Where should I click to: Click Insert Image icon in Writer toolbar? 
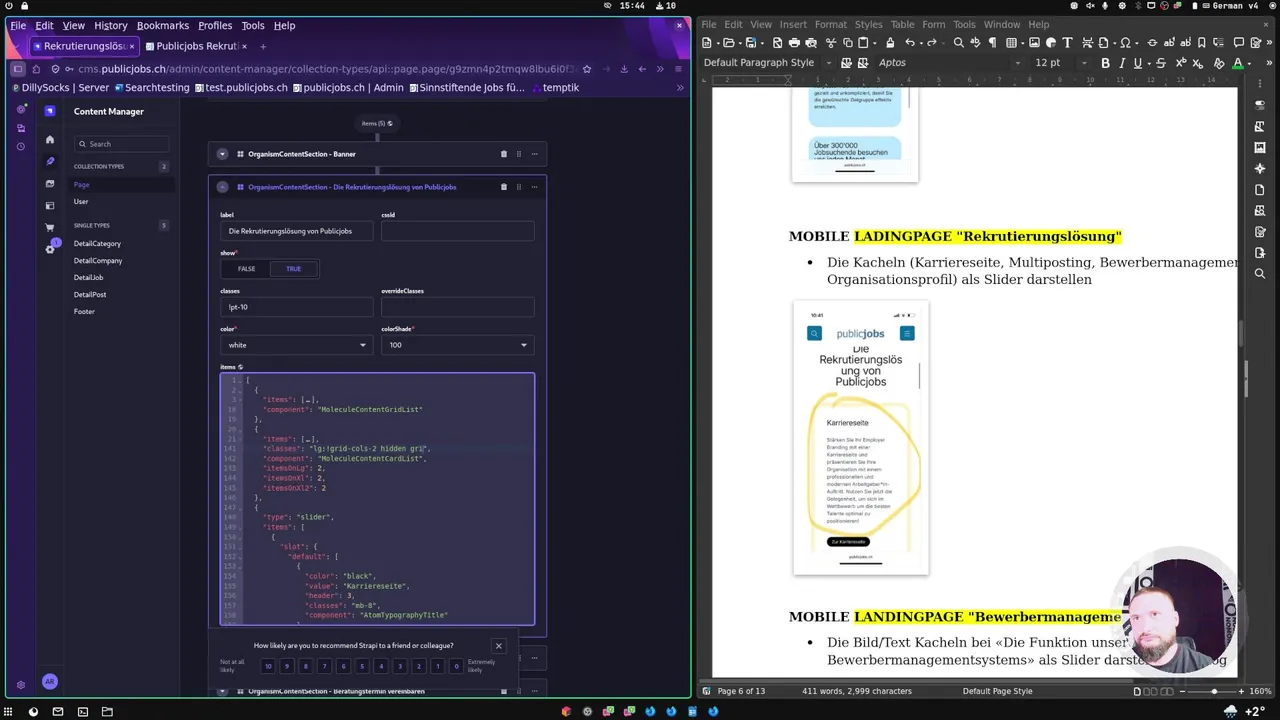tap(1034, 43)
